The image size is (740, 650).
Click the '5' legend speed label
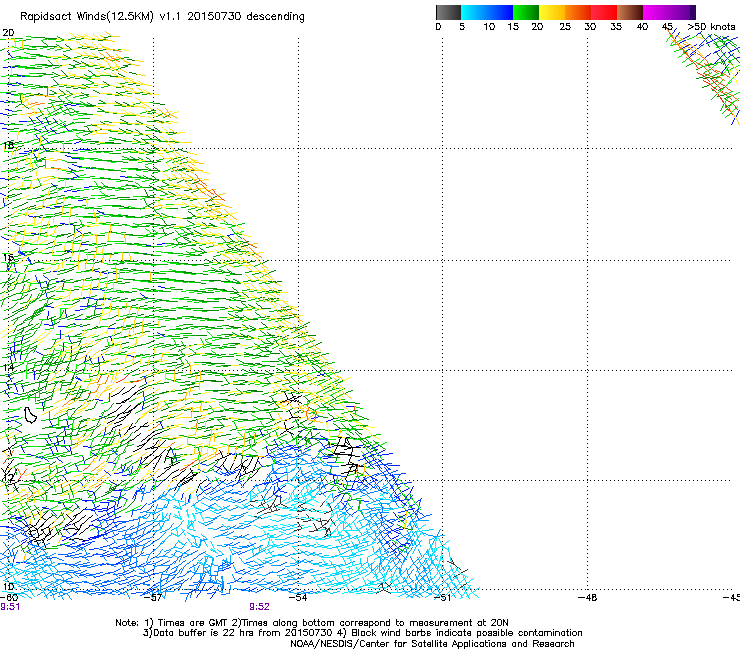[462, 27]
